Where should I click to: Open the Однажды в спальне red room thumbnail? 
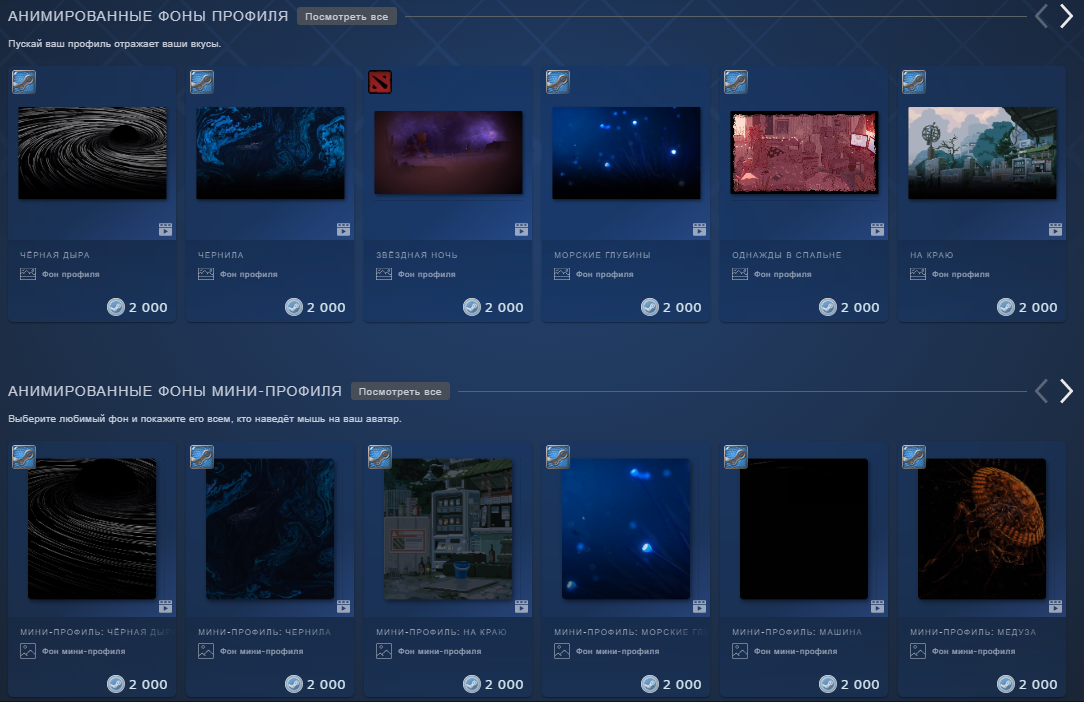[x=805, y=153]
